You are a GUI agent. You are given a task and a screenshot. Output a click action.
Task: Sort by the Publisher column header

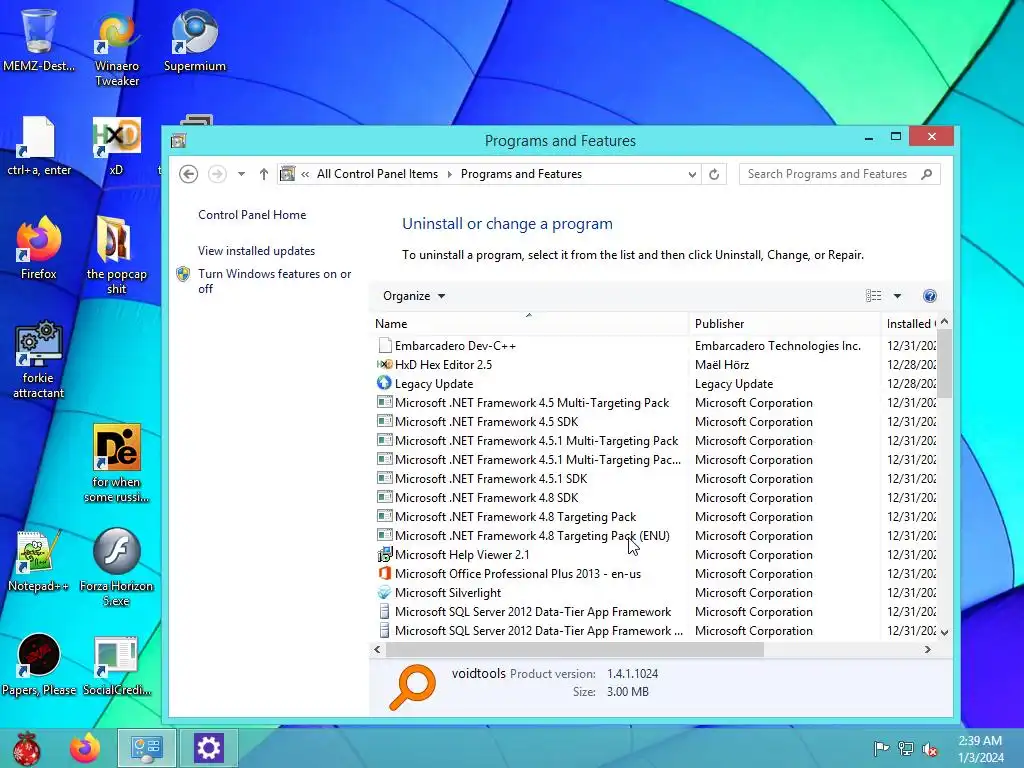click(x=784, y=323)
